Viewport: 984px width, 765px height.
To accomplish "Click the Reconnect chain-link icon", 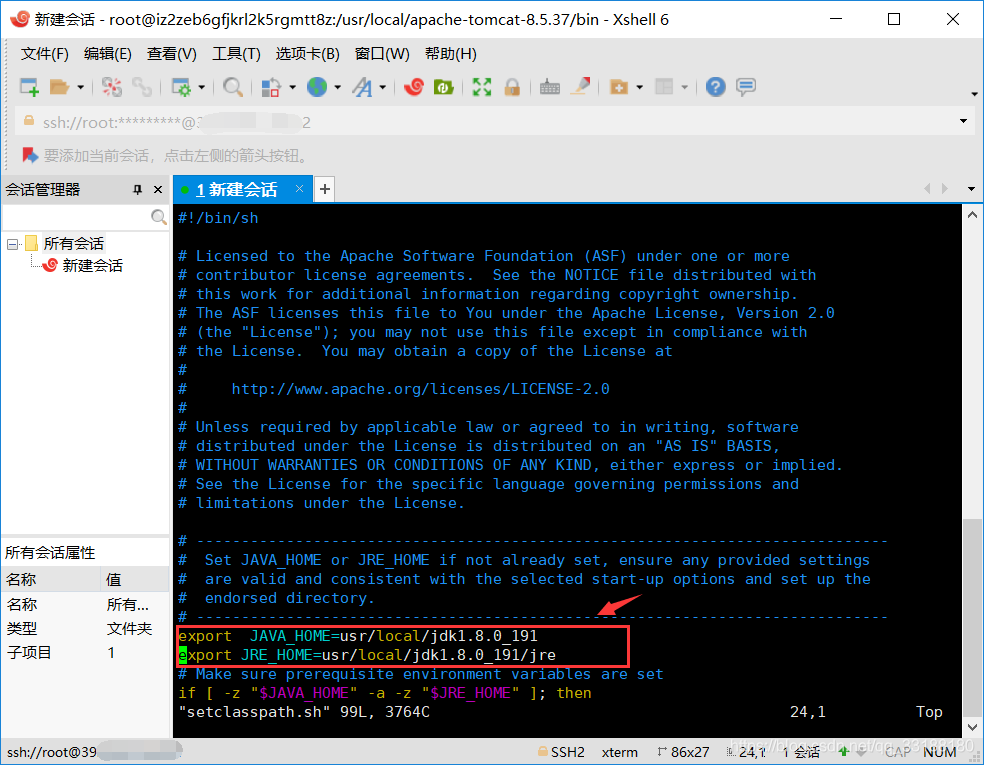I will point(142,87).
